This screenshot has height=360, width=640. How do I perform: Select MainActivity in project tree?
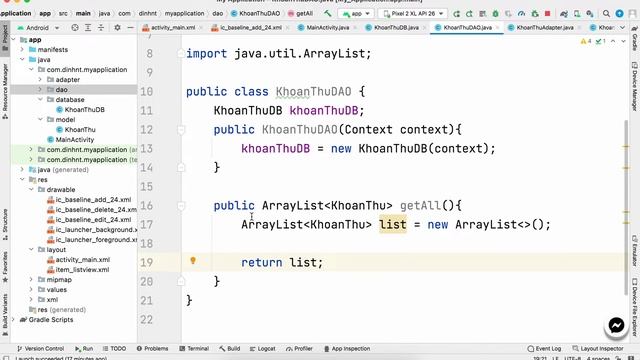(x=70, y=140)
